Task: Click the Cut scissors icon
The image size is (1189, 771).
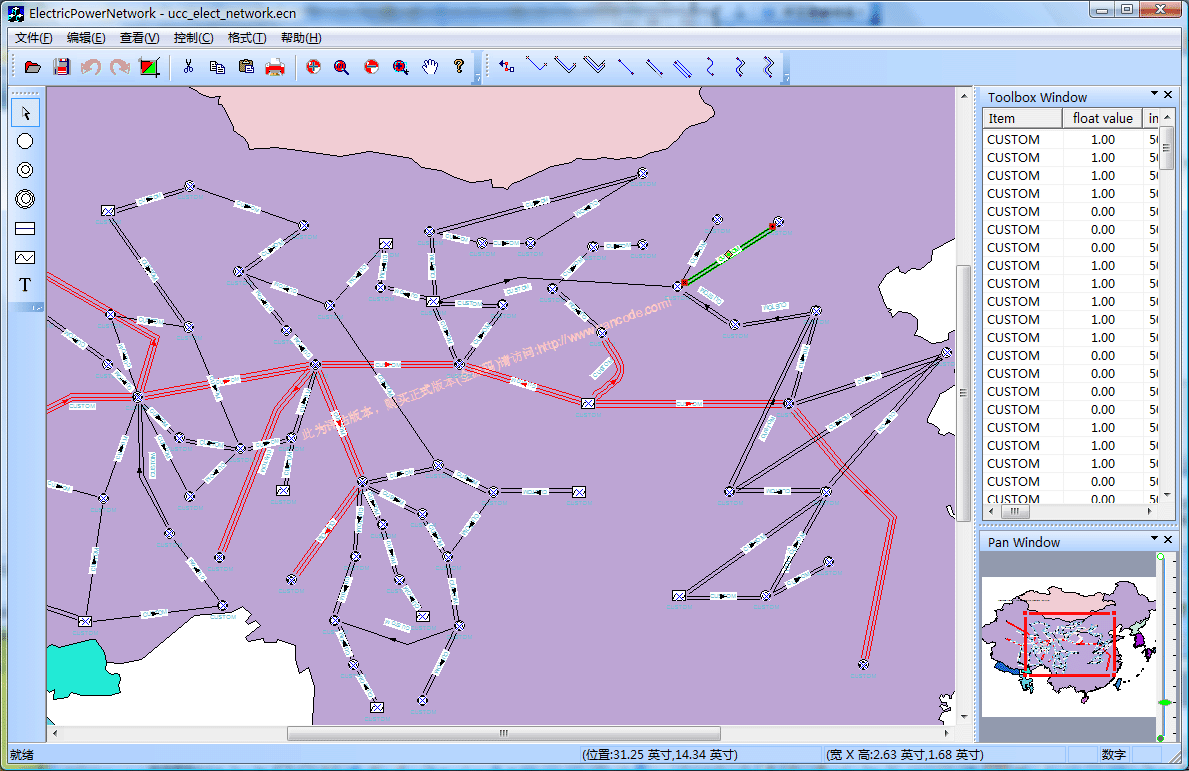Action: (x=187, y=67)
